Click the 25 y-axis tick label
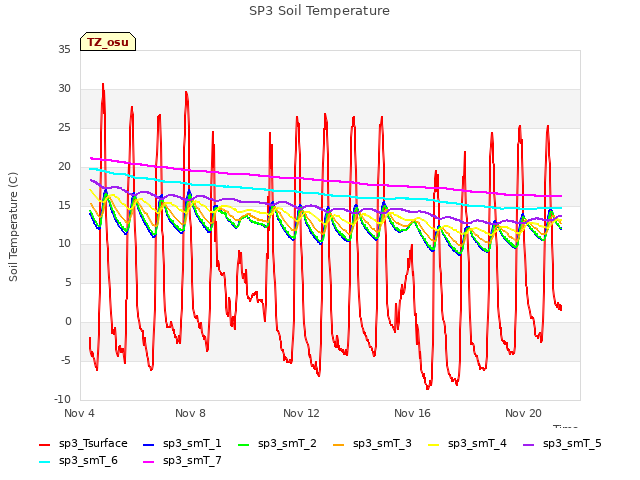 pos(64,127)
